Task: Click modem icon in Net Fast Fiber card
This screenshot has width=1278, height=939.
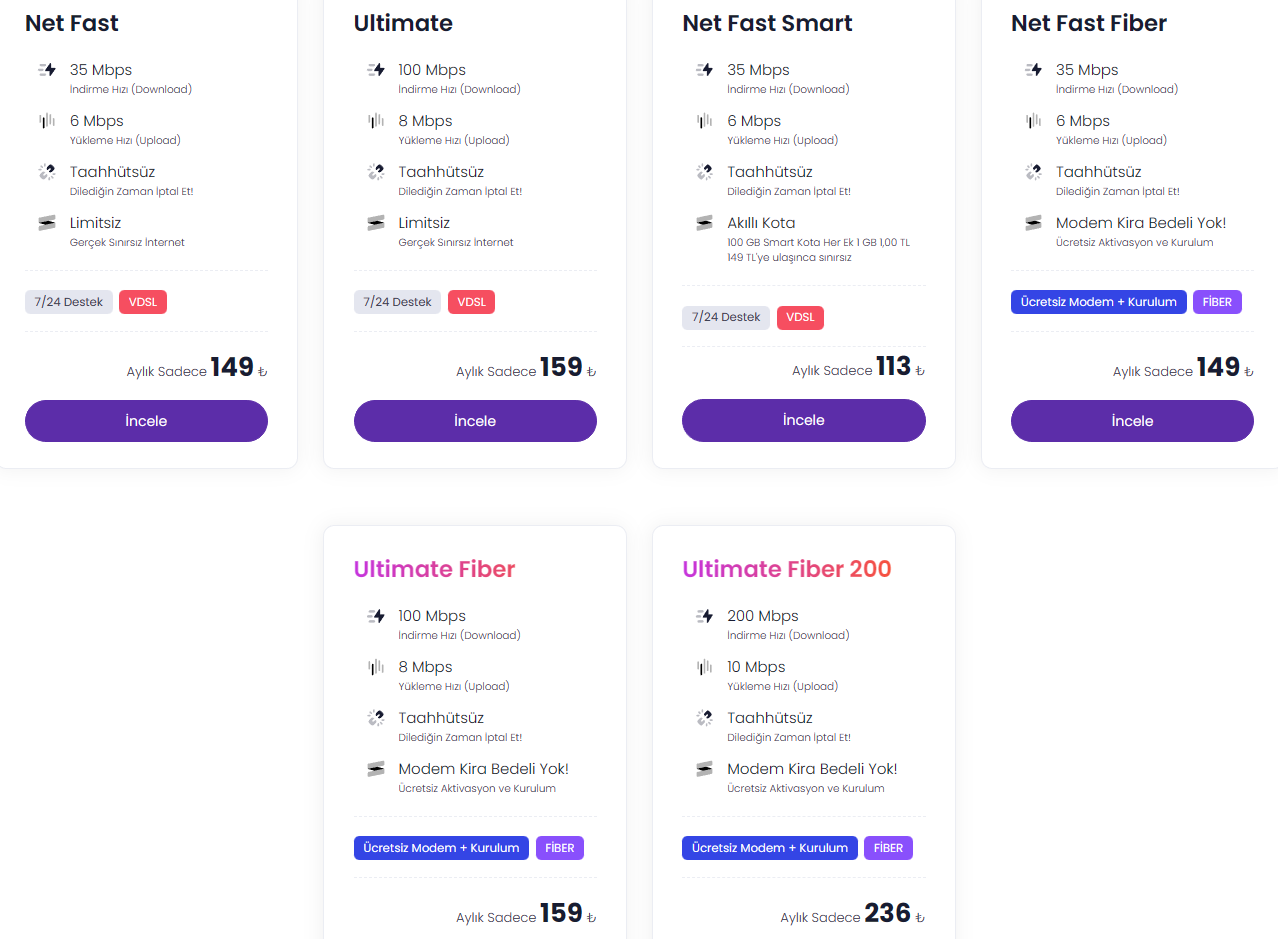Action: pos(1033,223)
